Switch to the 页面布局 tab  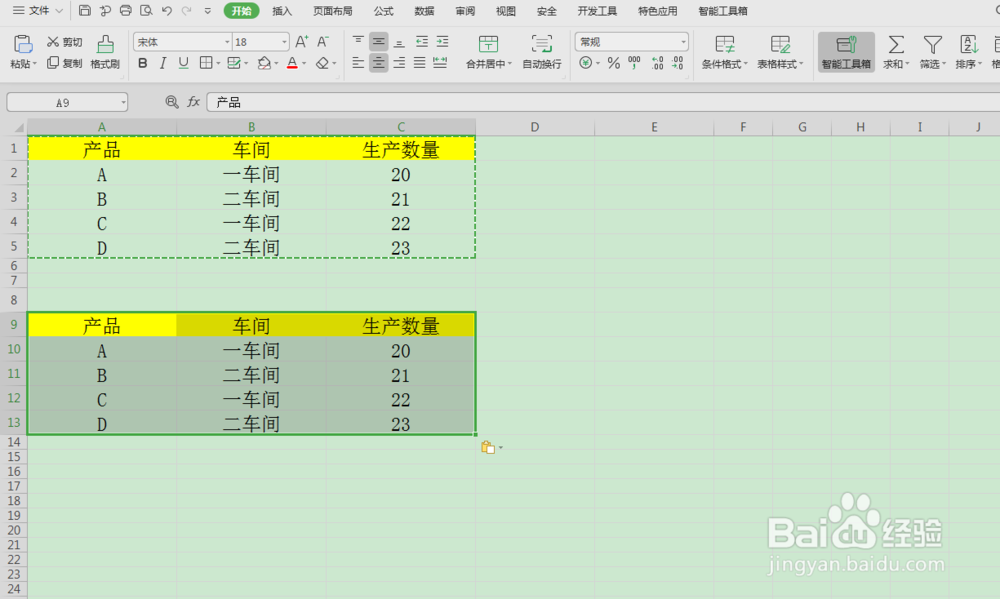(332, 11)
